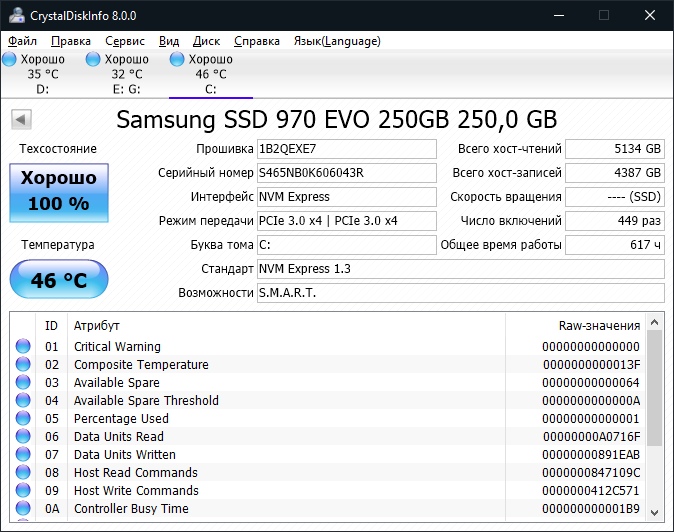674x532 pixels.
Task: Click the standard field NVM Express 1.3
Action: click(x=461, y=269)
